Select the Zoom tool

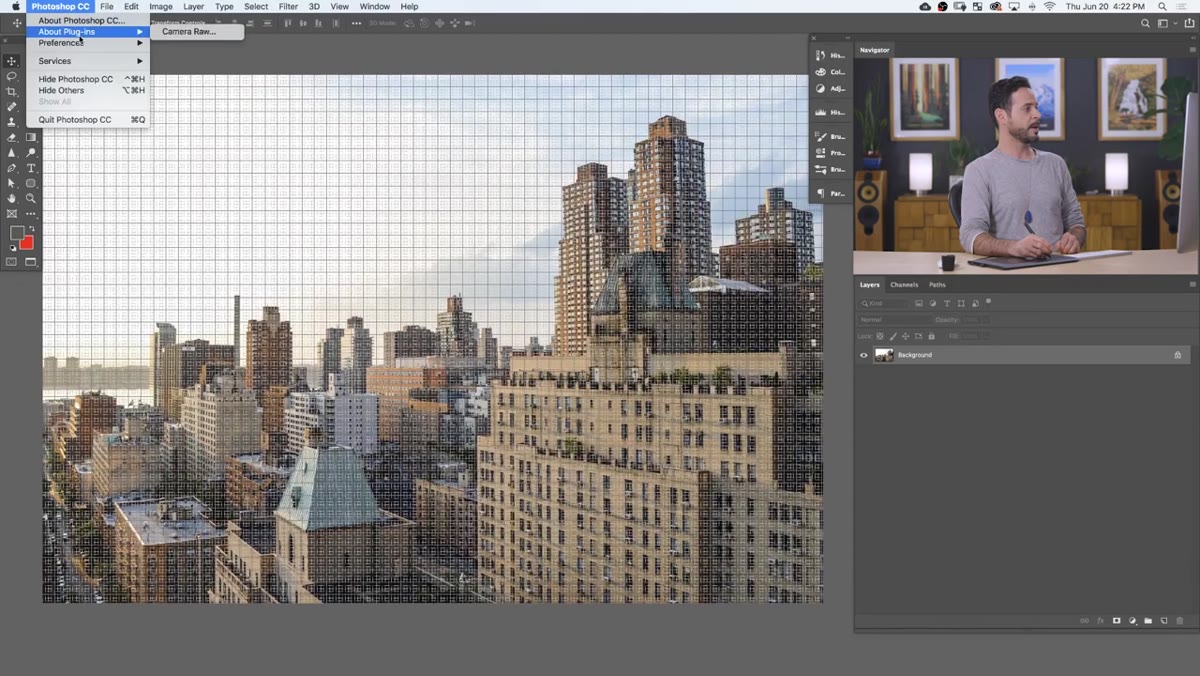[x=31, y=198]
